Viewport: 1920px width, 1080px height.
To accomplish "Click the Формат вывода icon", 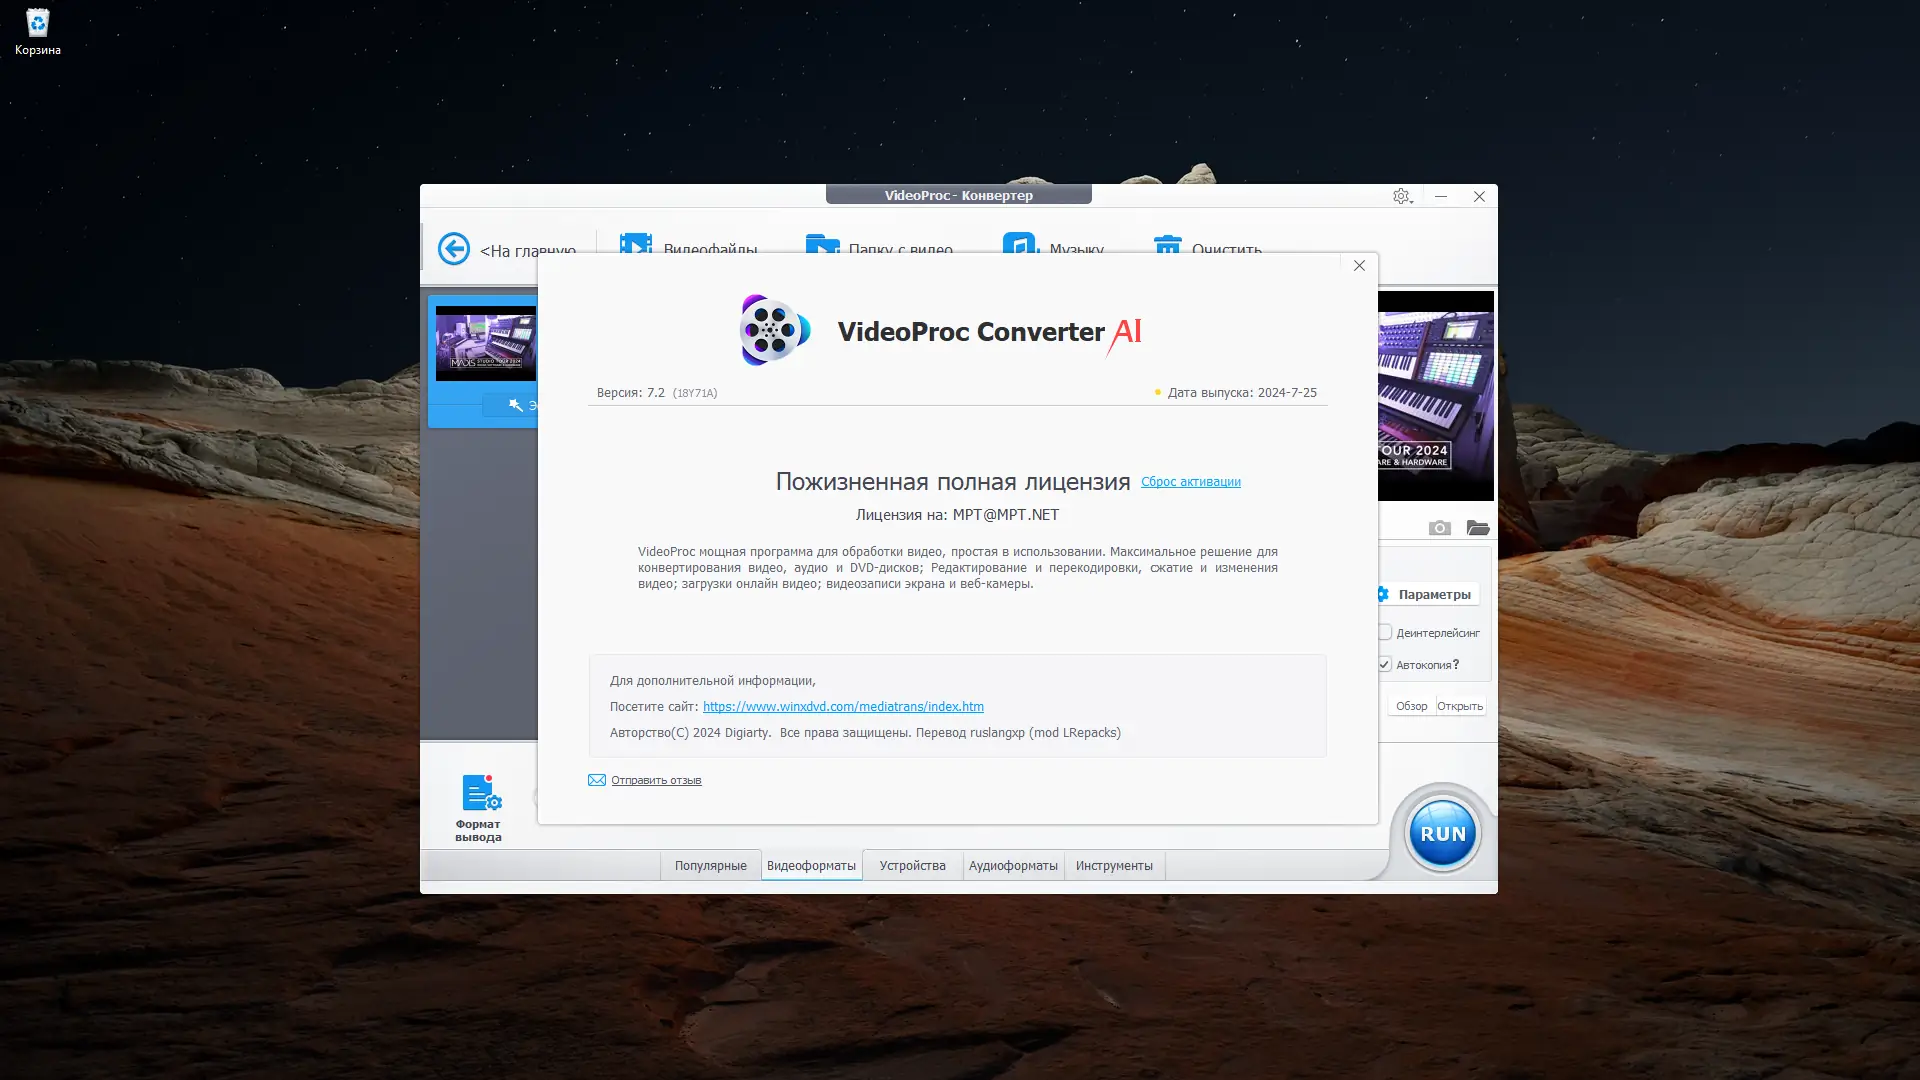I will tap(479, 794).
